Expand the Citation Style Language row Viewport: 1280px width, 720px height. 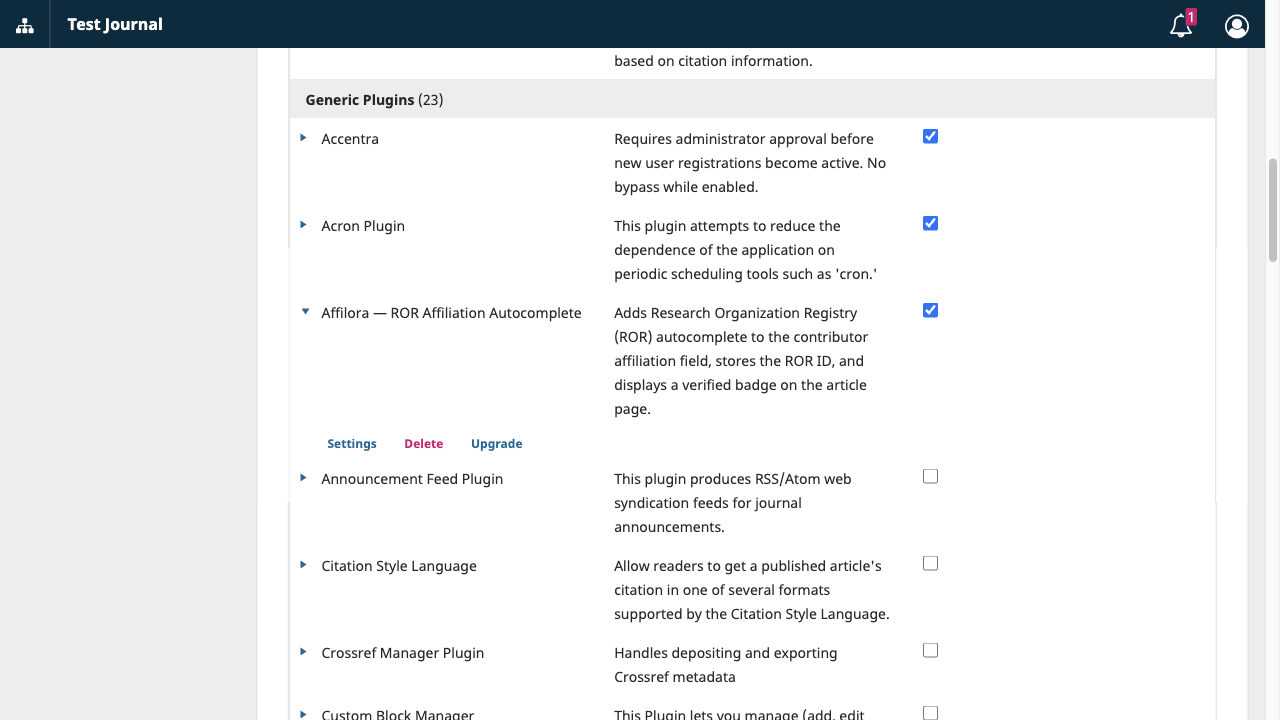(303, 565)
